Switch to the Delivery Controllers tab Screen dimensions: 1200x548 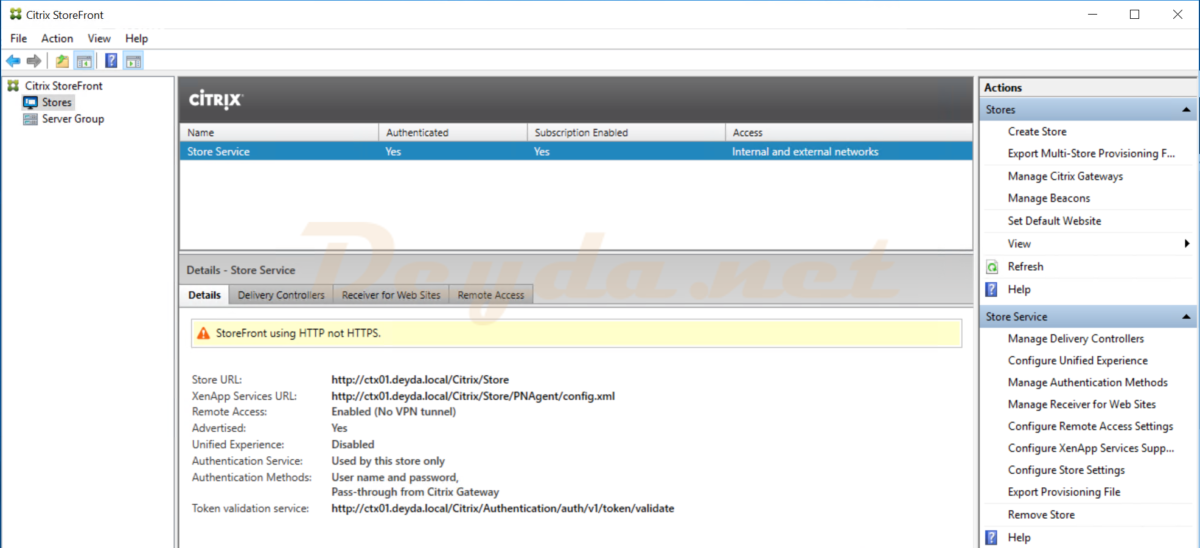click(x=281, y=295)
